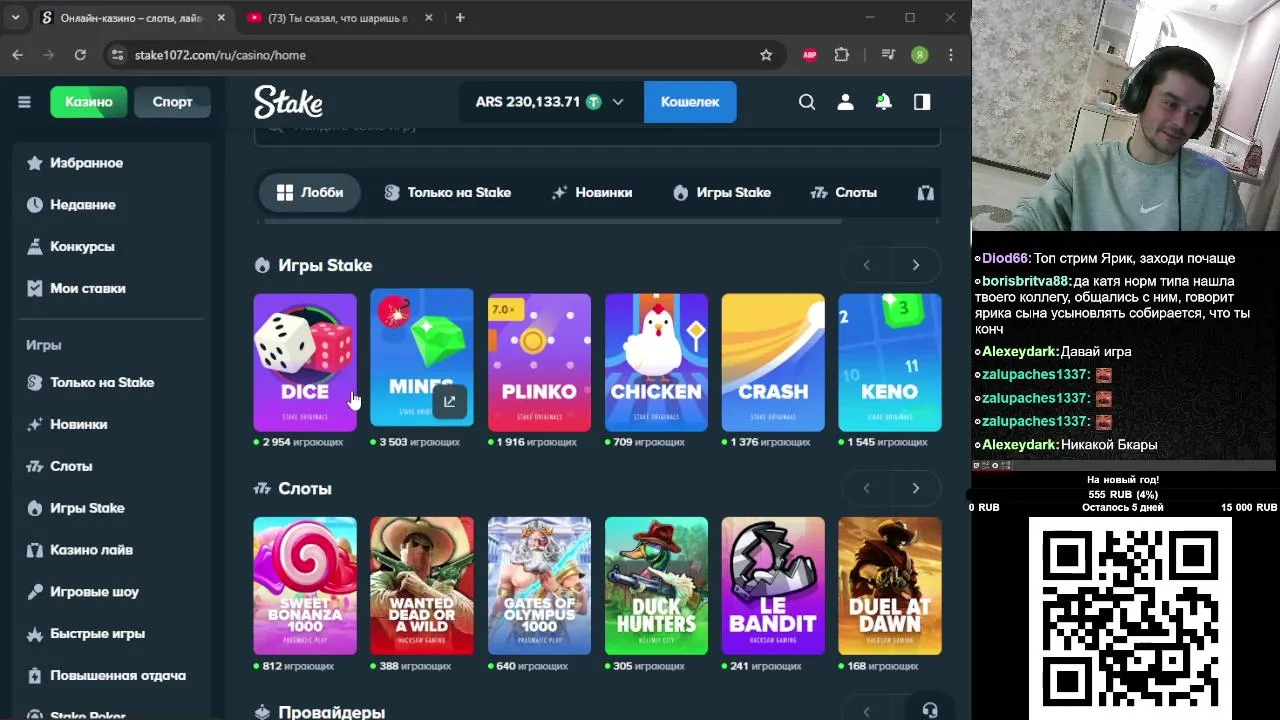This screenshot has height=720, width=1280.
Task: Open Игровые шоу in the sidebar
Action: (82, 592)
